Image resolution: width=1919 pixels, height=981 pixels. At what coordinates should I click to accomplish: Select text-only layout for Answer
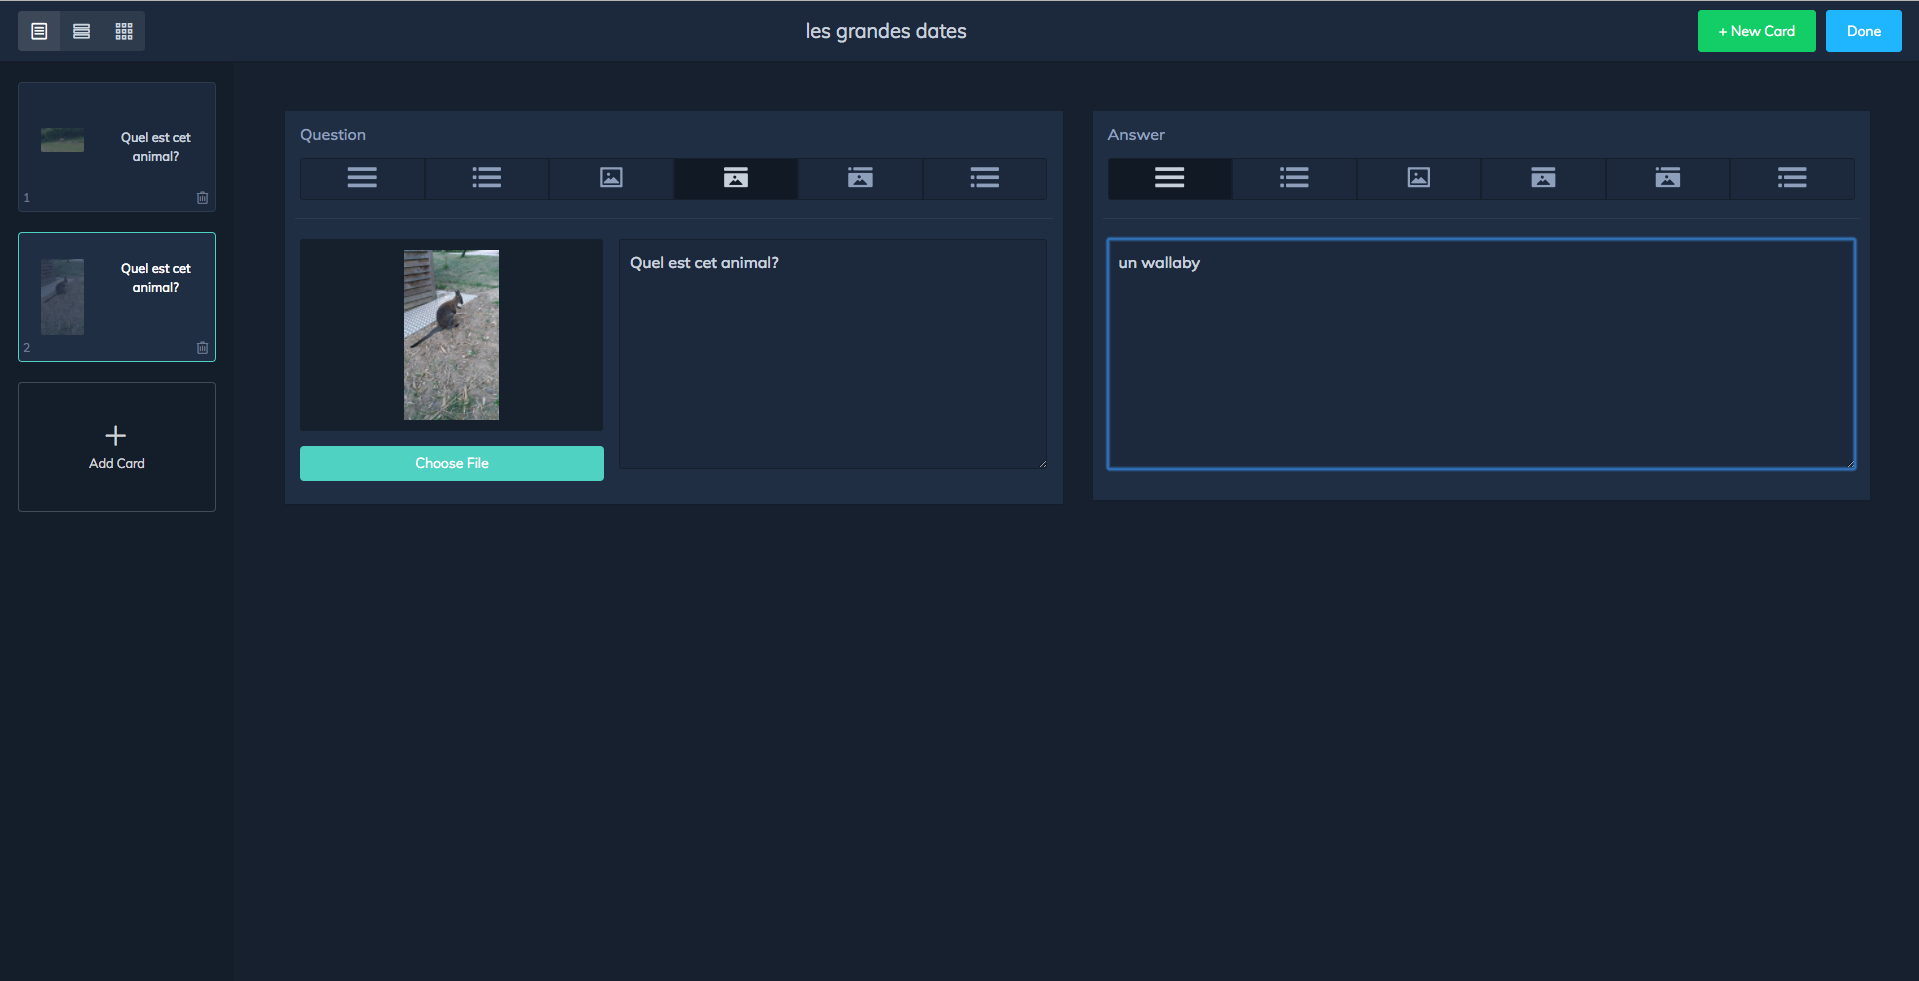1170,178
